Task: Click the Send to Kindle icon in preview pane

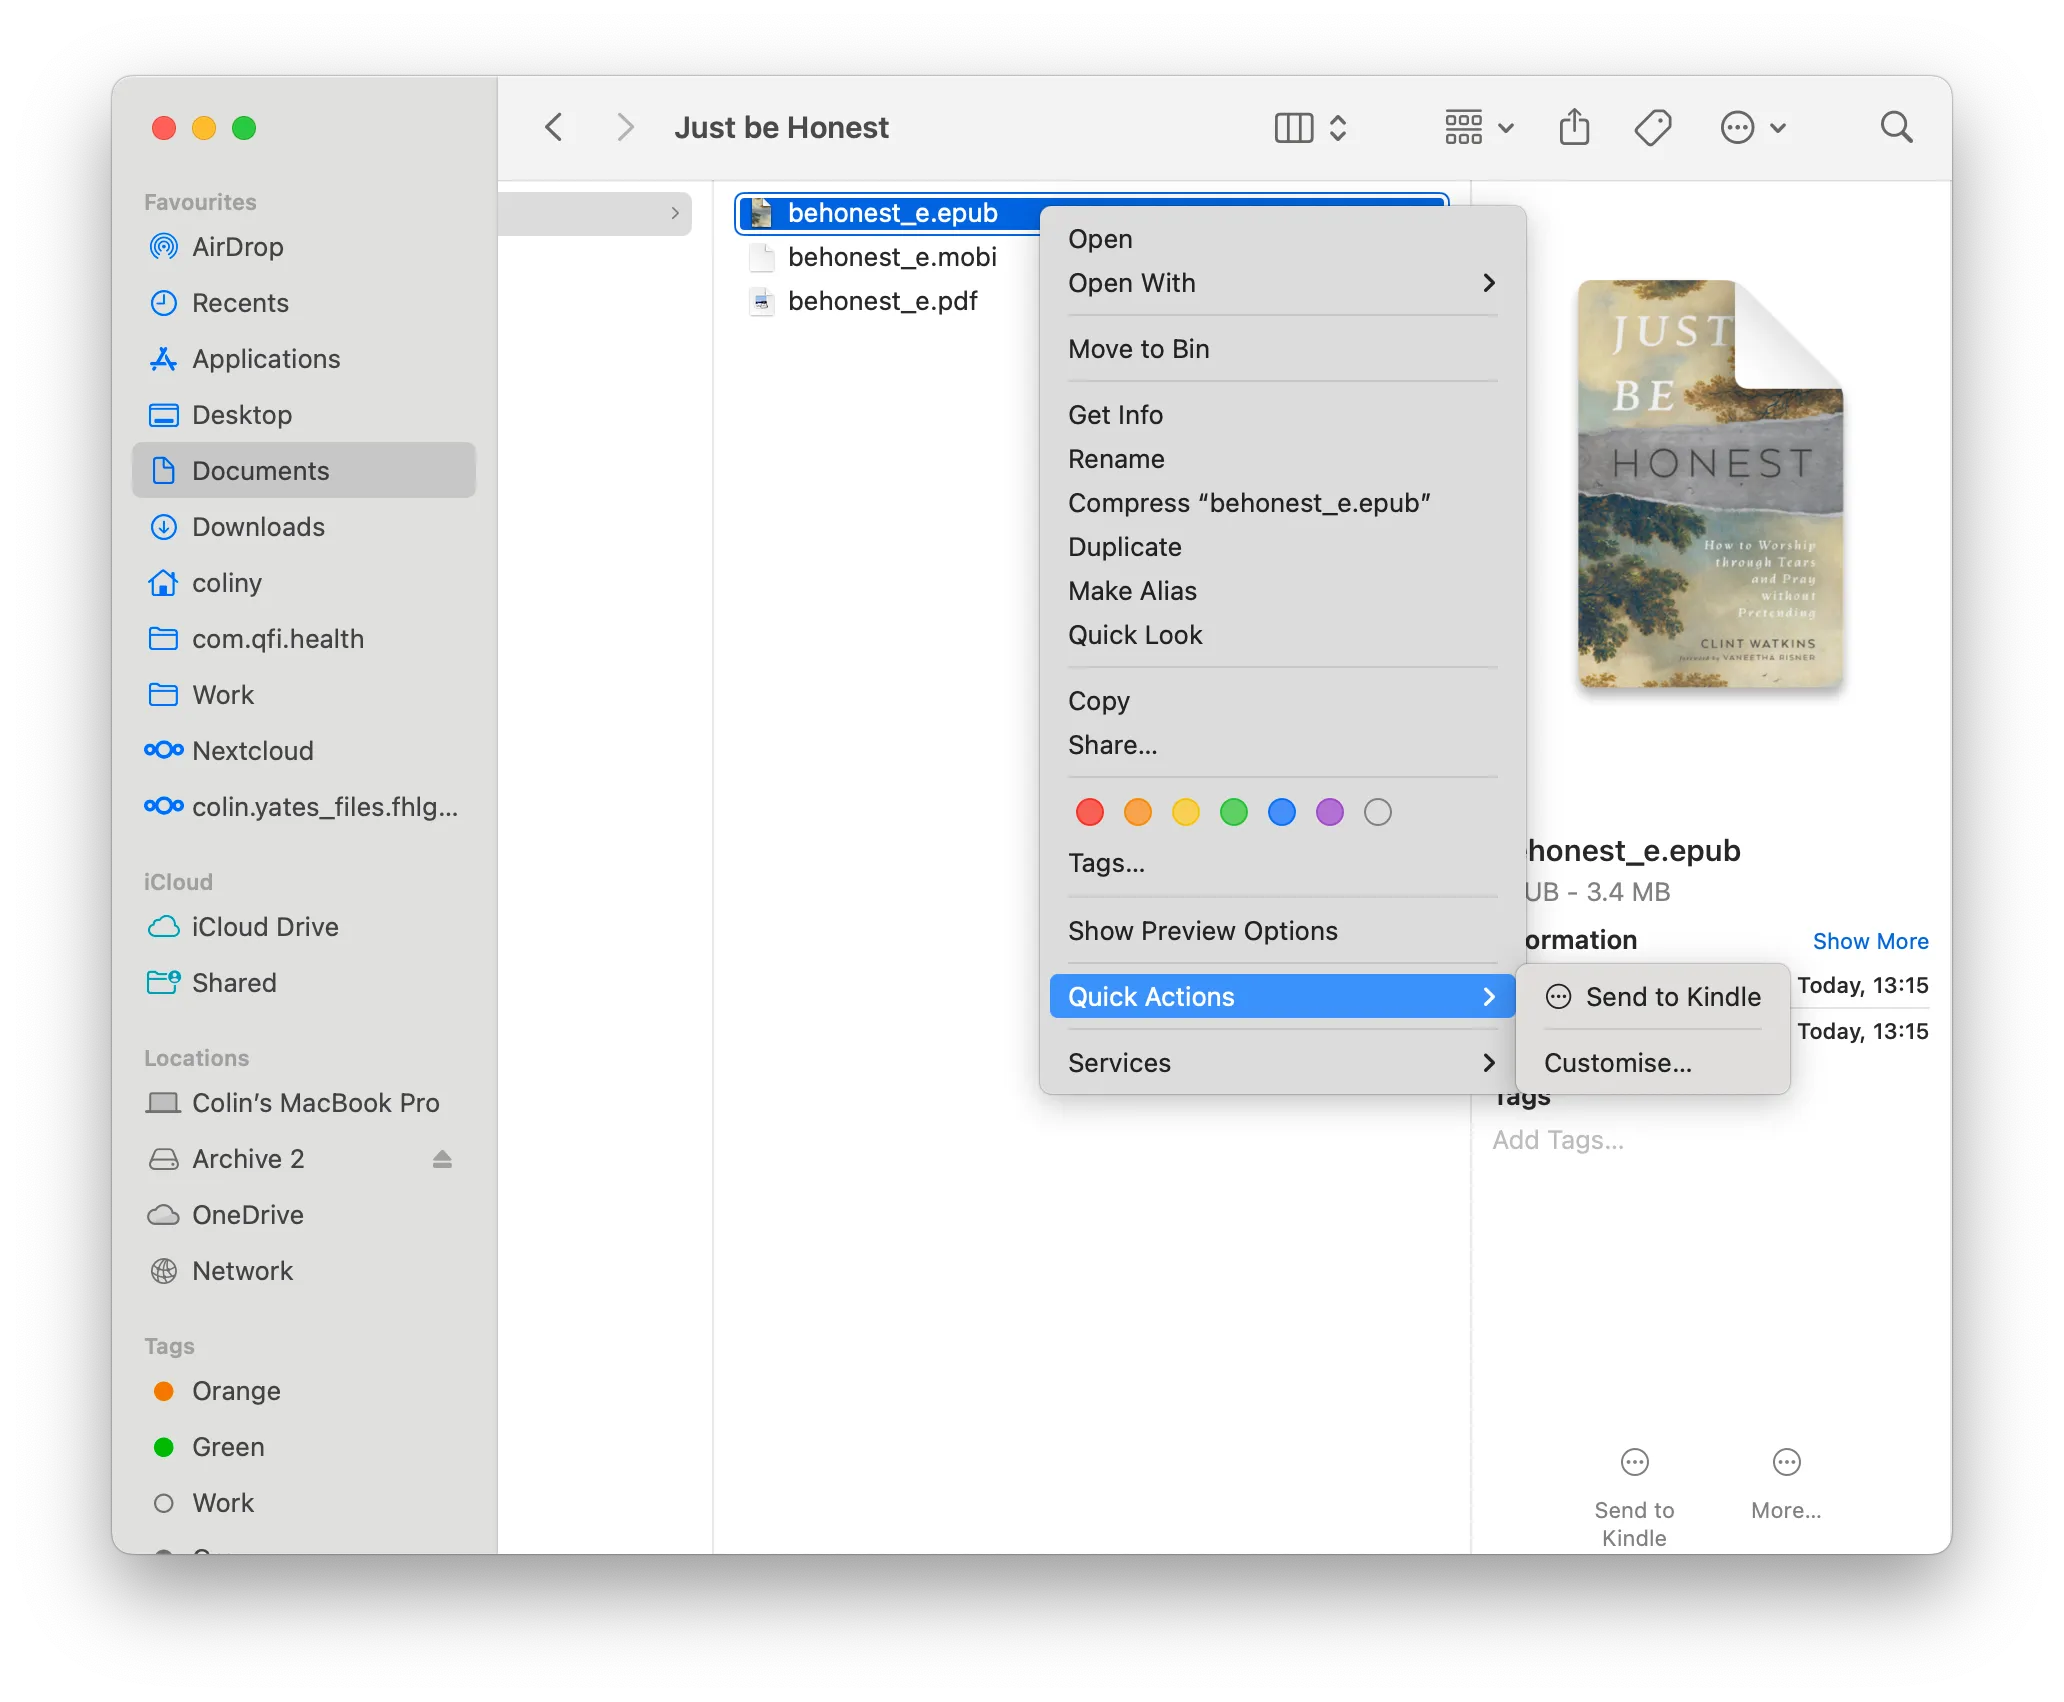Action: coord(1634,1463)
